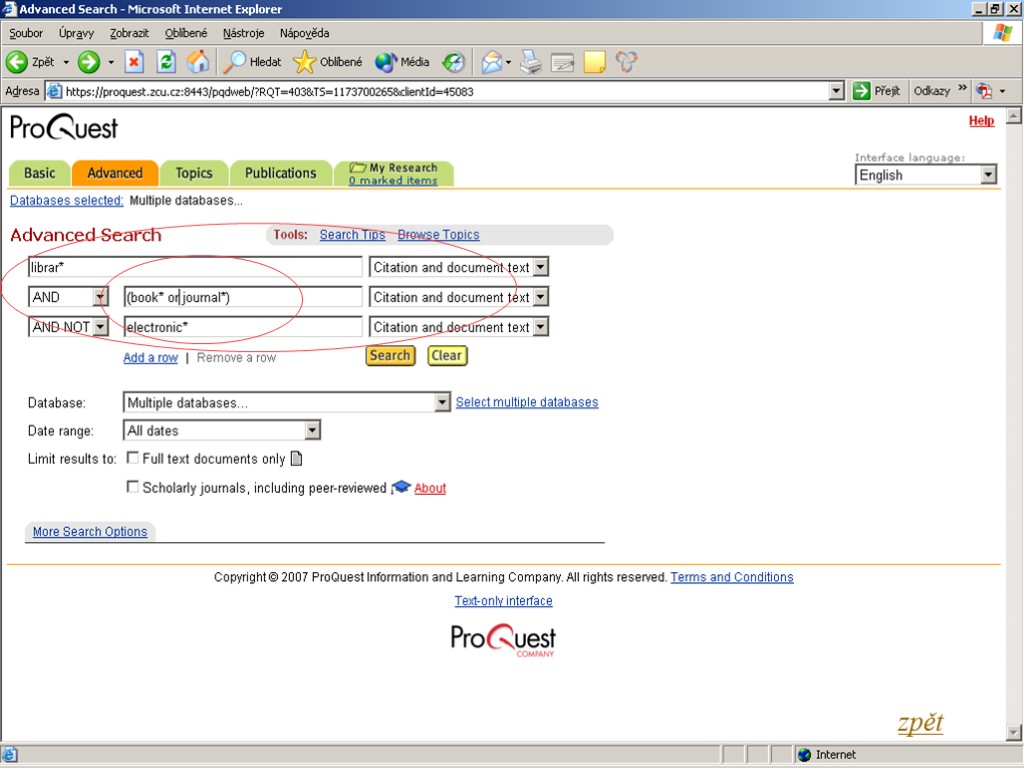Go to the Home page icon
The height and width of the screenshot is (768, 1024).
pyautogui.click(x=199, y=62)
